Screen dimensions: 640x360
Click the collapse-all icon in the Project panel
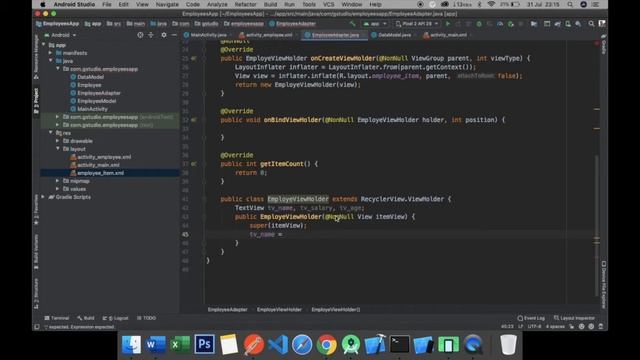151,35
